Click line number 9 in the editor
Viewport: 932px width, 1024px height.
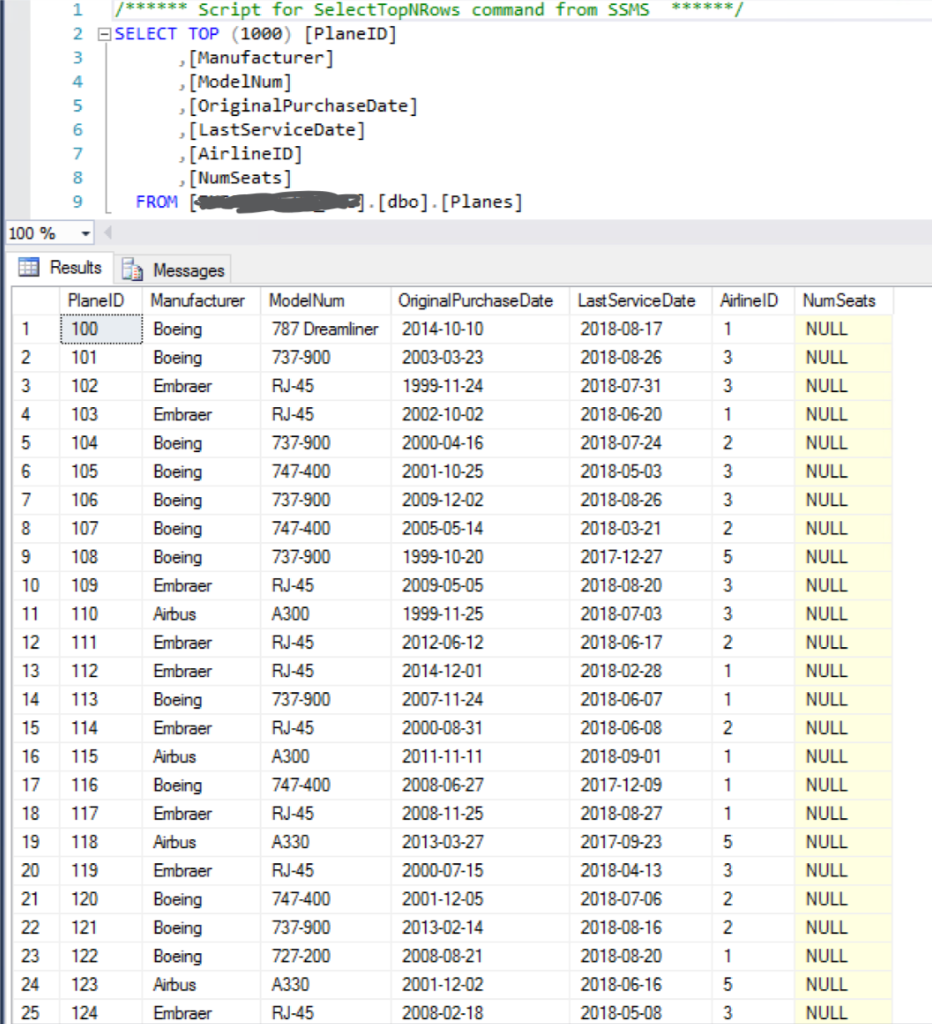[x=80, y=202]
